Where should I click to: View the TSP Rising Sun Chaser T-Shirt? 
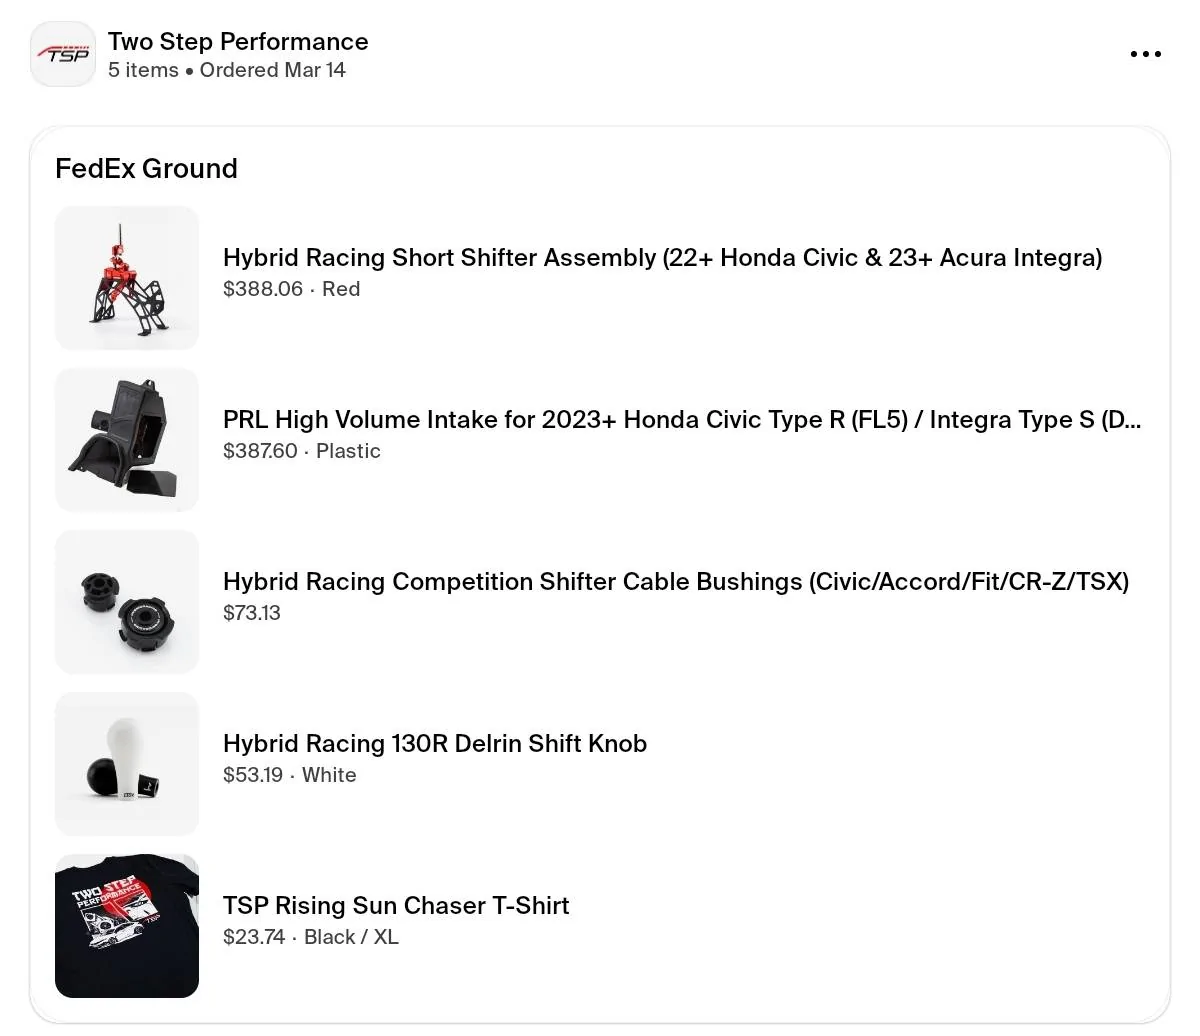click(396, 906)
